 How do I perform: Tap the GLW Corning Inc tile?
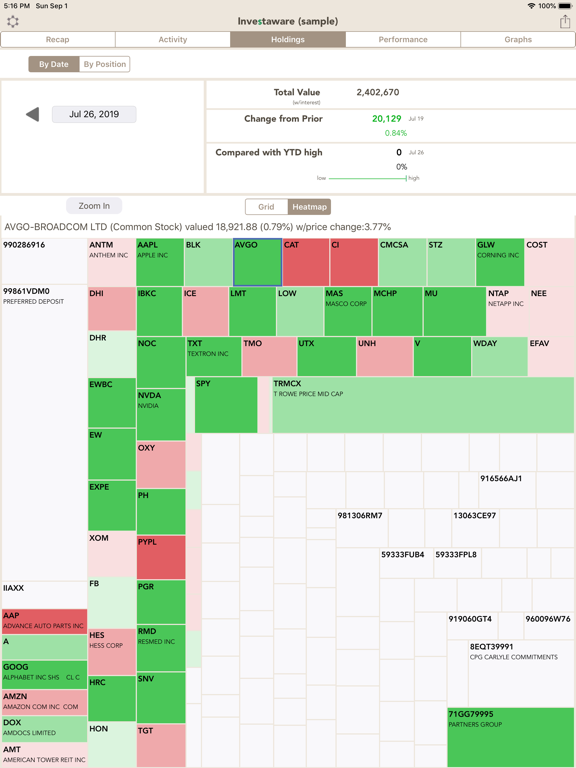500,262
